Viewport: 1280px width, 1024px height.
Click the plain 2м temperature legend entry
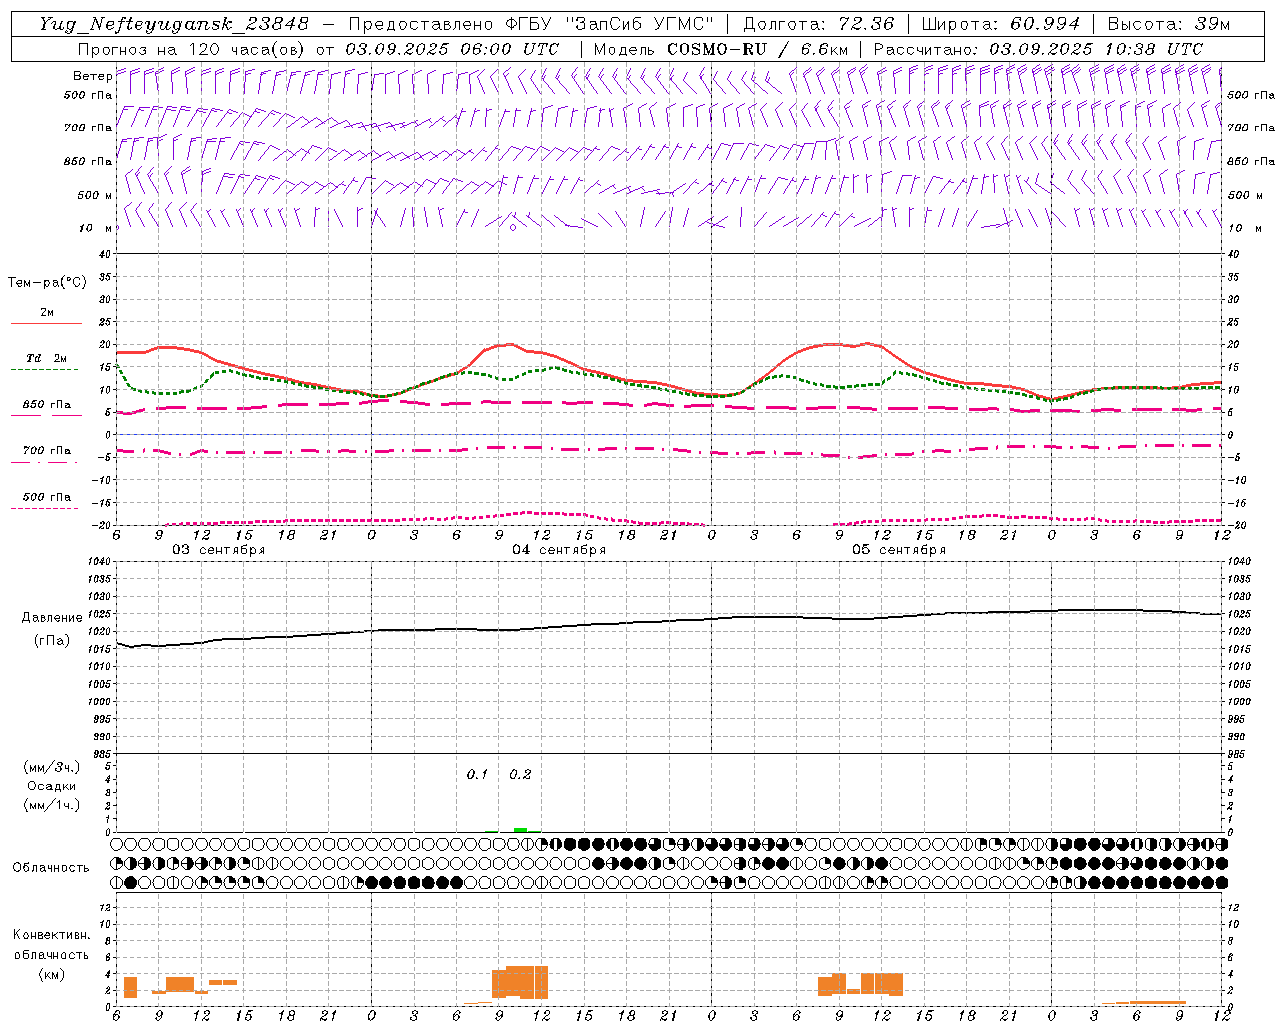[47, 313]
